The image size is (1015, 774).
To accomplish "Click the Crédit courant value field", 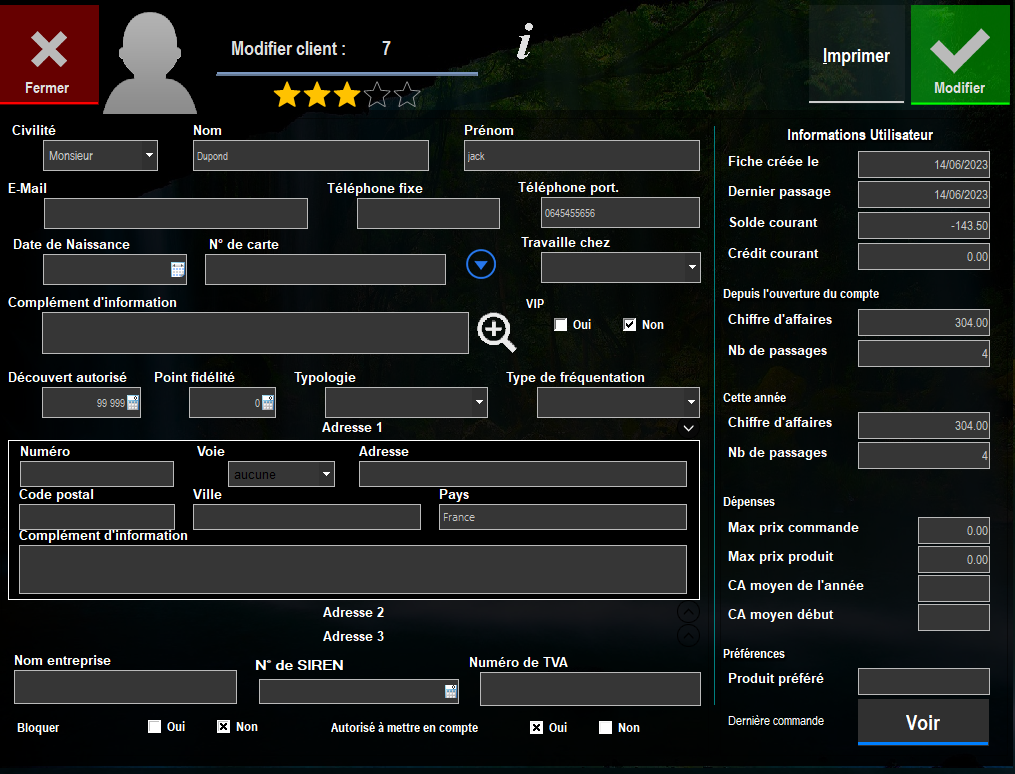I will pos(924,256).
